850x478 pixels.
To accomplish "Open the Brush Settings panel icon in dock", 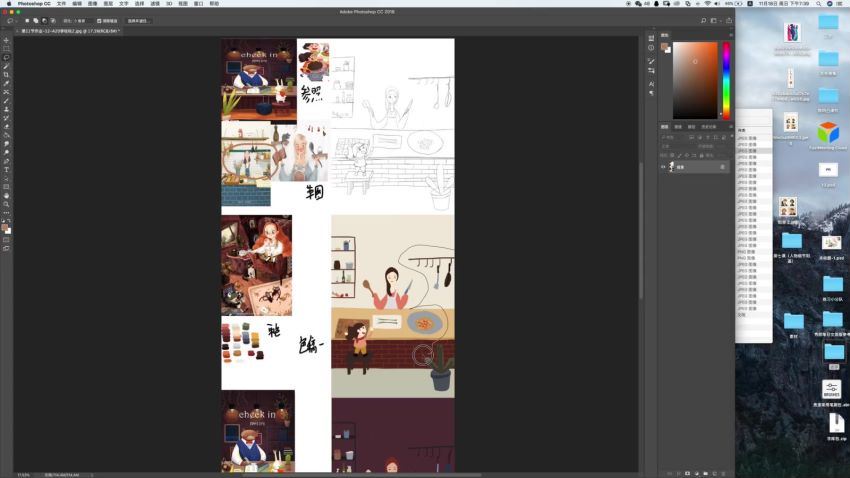I will pos(651,61).
